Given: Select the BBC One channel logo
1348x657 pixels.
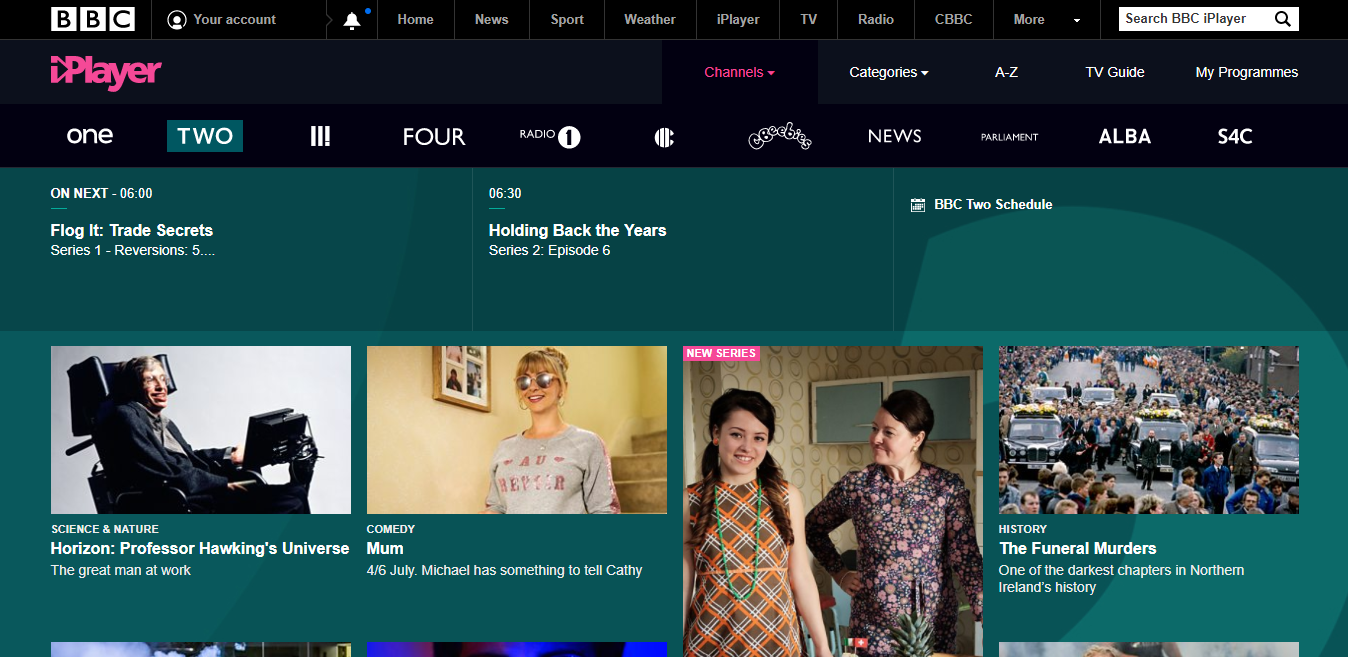Looking at the screenshot, I should (90, 136).
